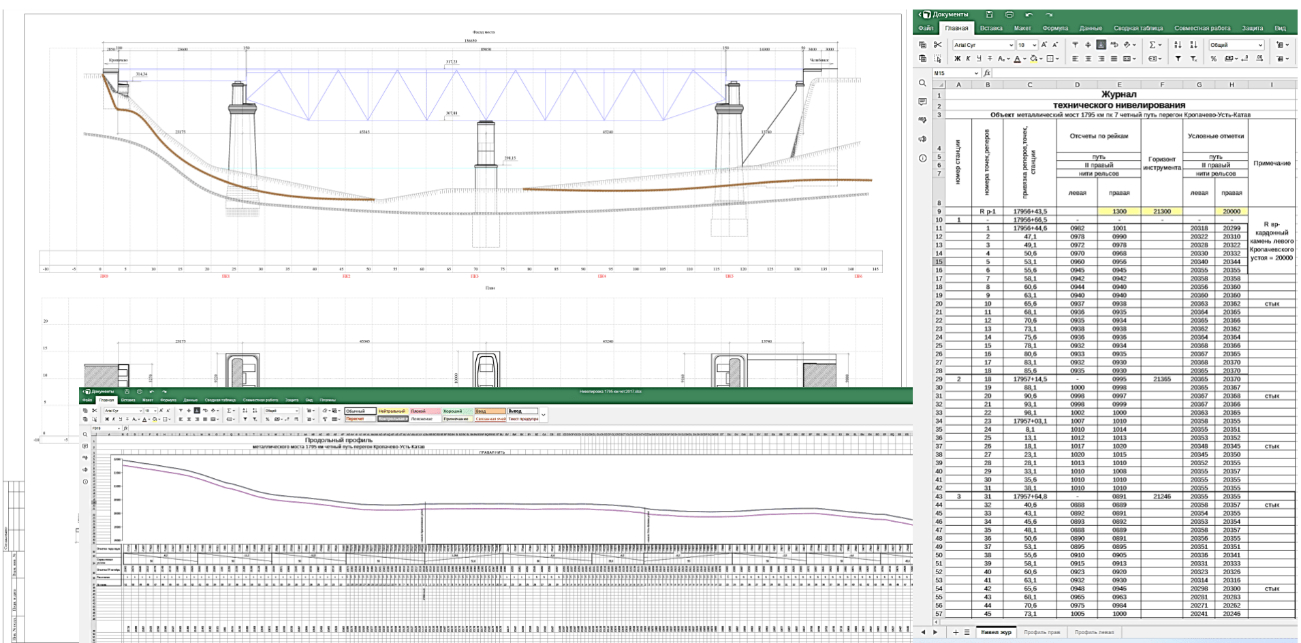Screen dimensions: 1301x643
Task: Toggle italic (К) formatting in right spreadsheet
Action: tap(969, 59)
